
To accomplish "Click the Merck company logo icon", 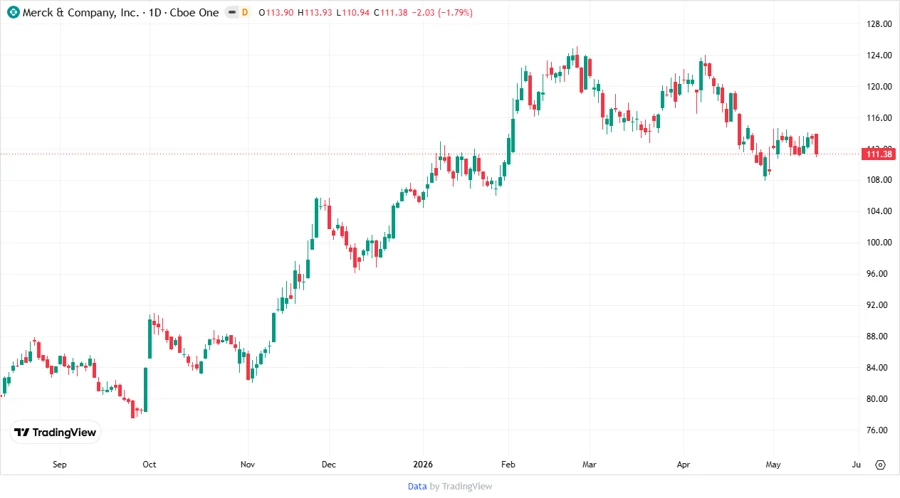I will 13,12.
